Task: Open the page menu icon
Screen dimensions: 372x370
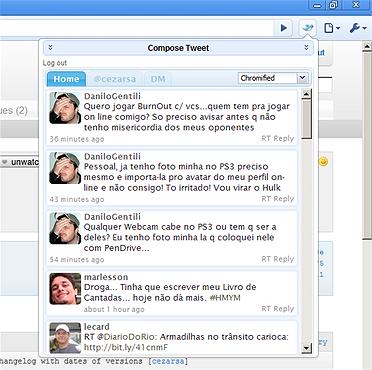Action: coord(332,28)
